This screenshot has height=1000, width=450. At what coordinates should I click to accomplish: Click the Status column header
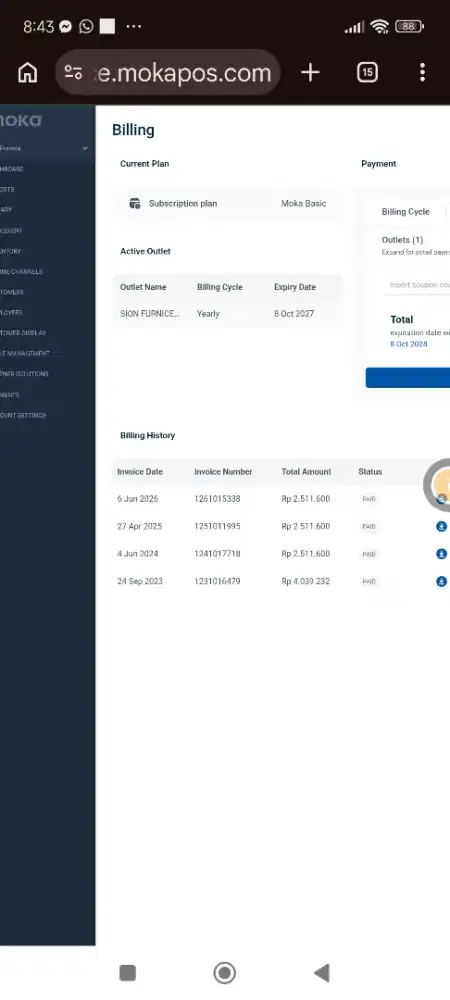[x=370, y=472]
